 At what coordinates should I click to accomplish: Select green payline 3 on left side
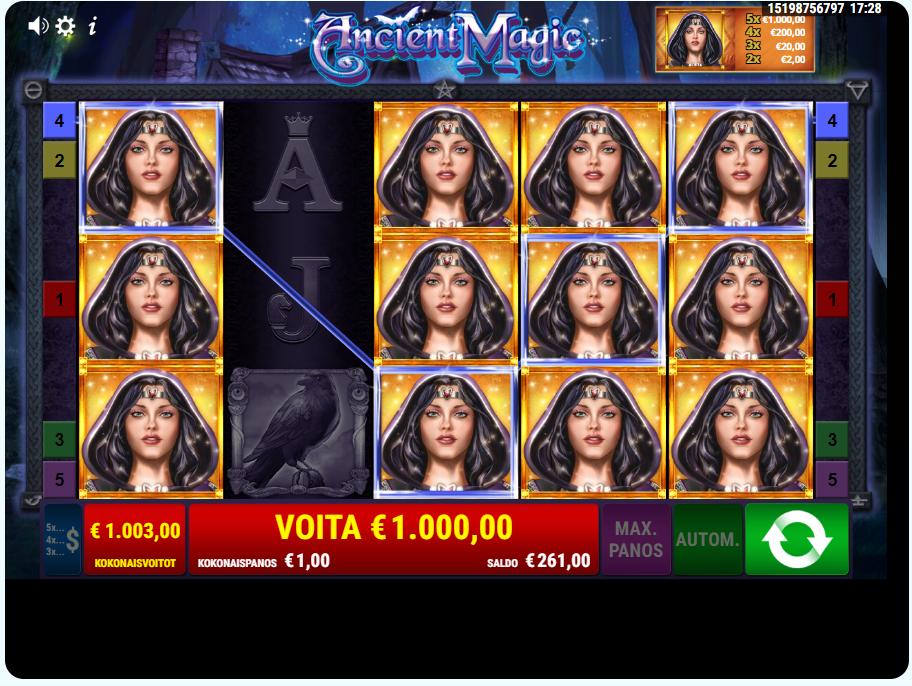pos(59,439)
